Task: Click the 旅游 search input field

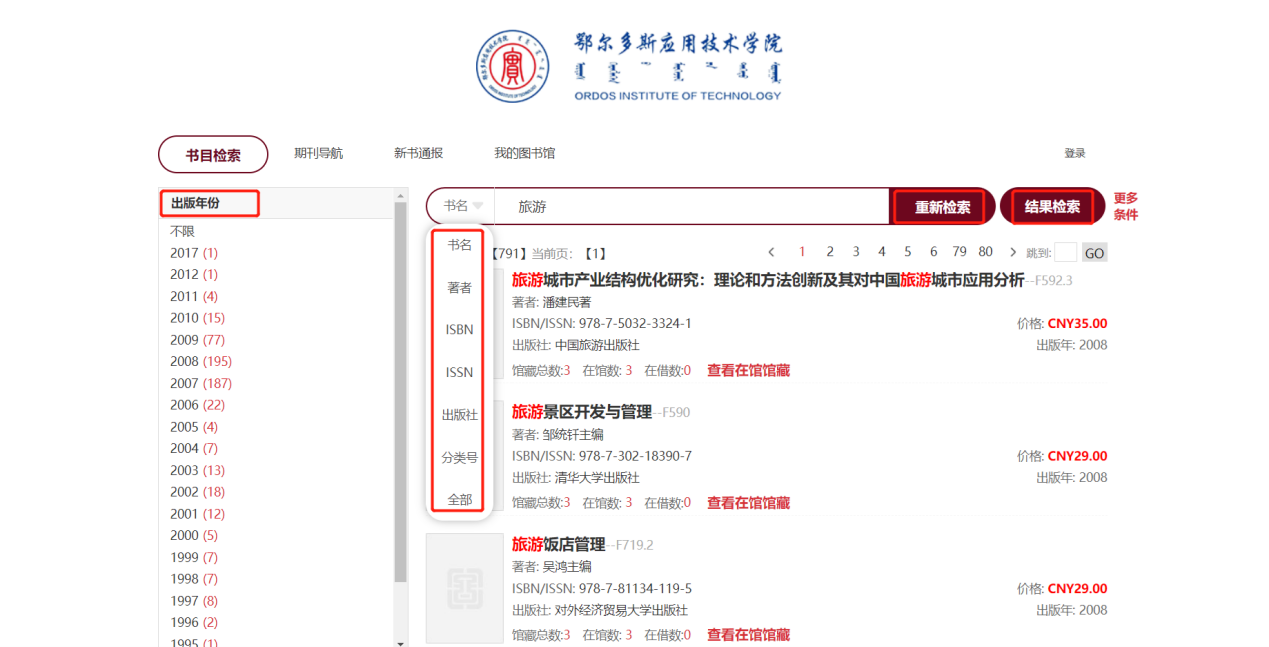Action: click(x=690, y=207)
